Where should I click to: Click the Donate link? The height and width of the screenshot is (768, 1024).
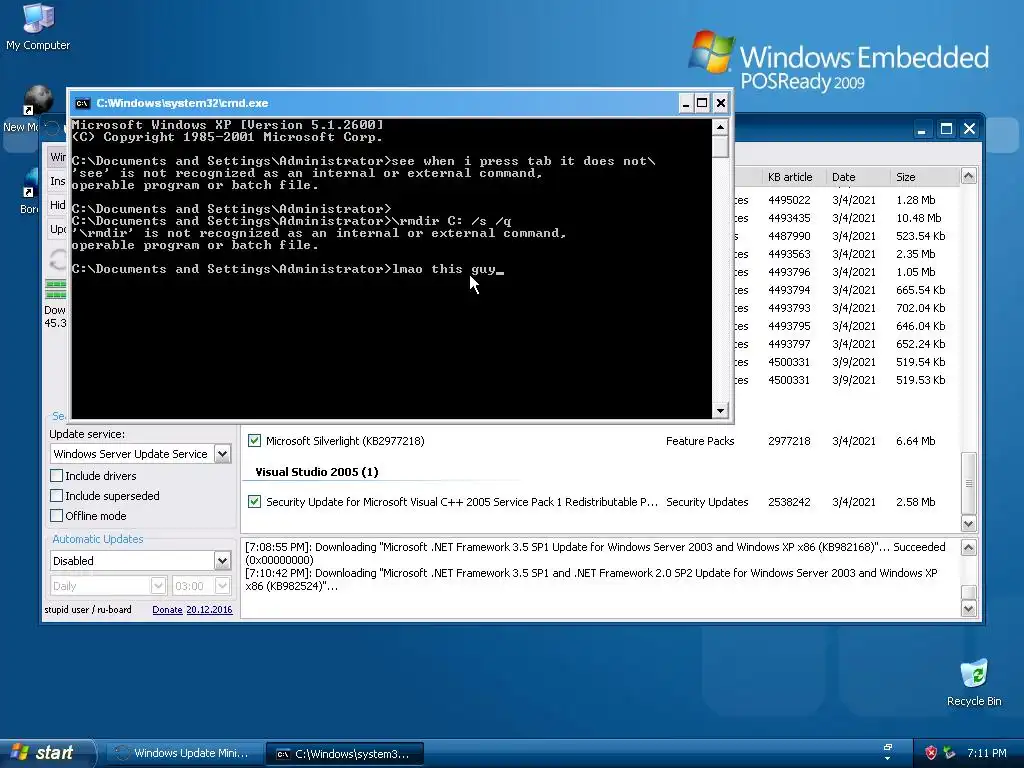point(167,609)
